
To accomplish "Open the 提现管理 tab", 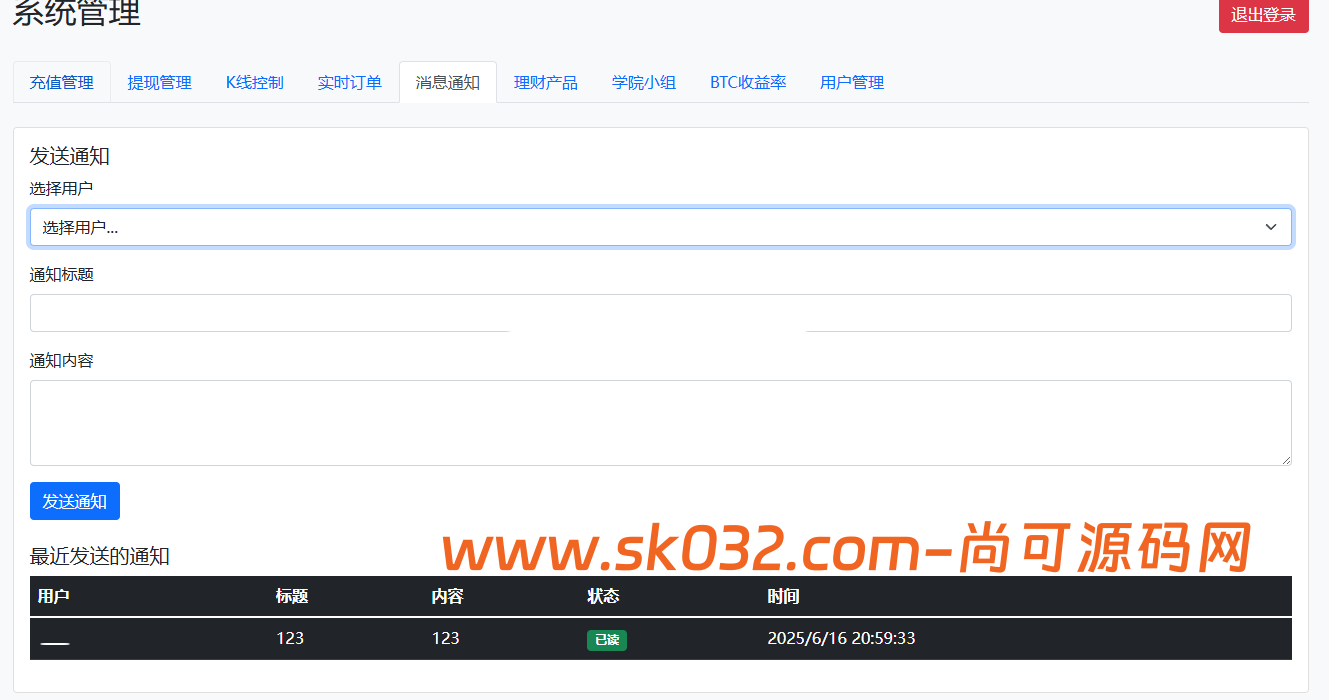I will point(159,82).
